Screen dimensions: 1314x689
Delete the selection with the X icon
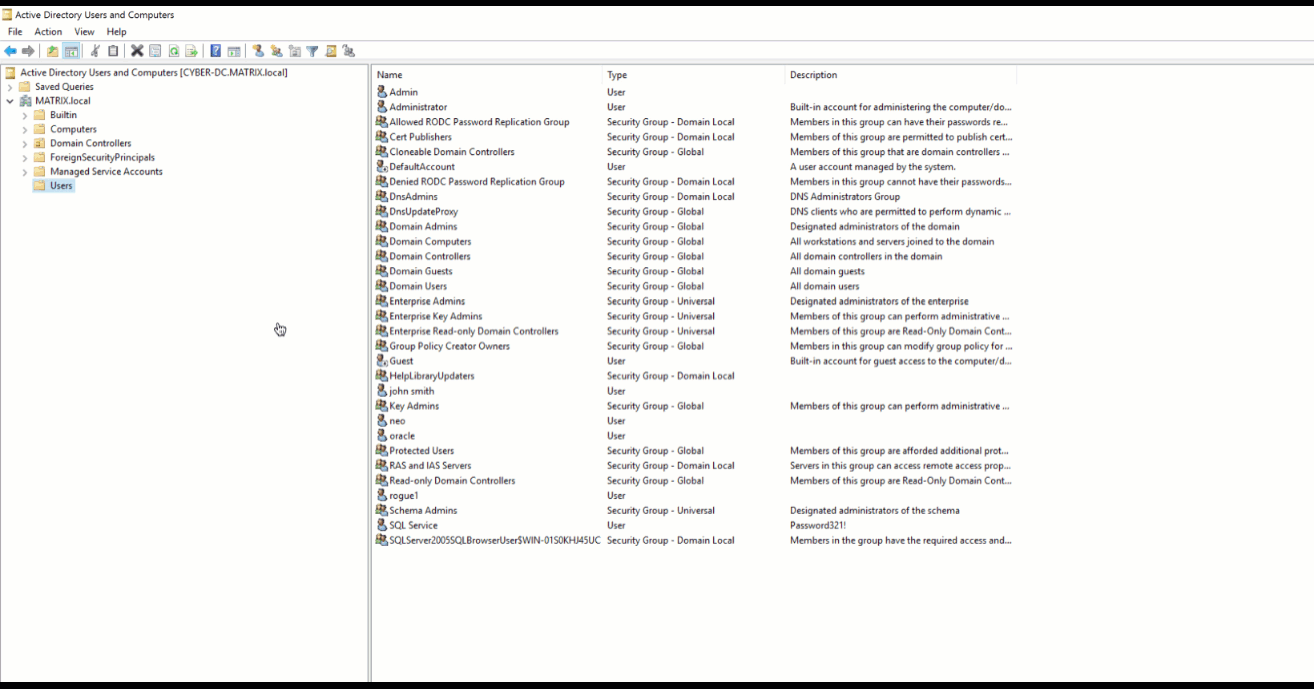(137, 51)
